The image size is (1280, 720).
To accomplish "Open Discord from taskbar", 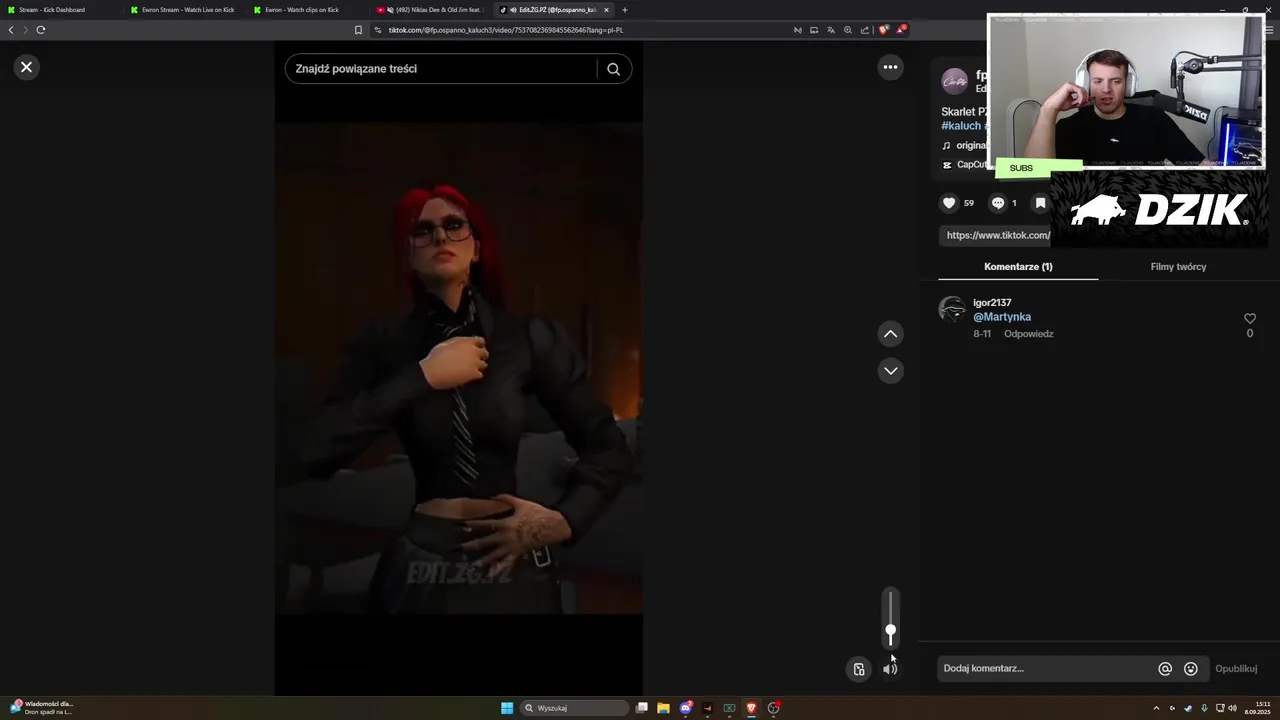I will pyautogui.click(x=685, y=708).
